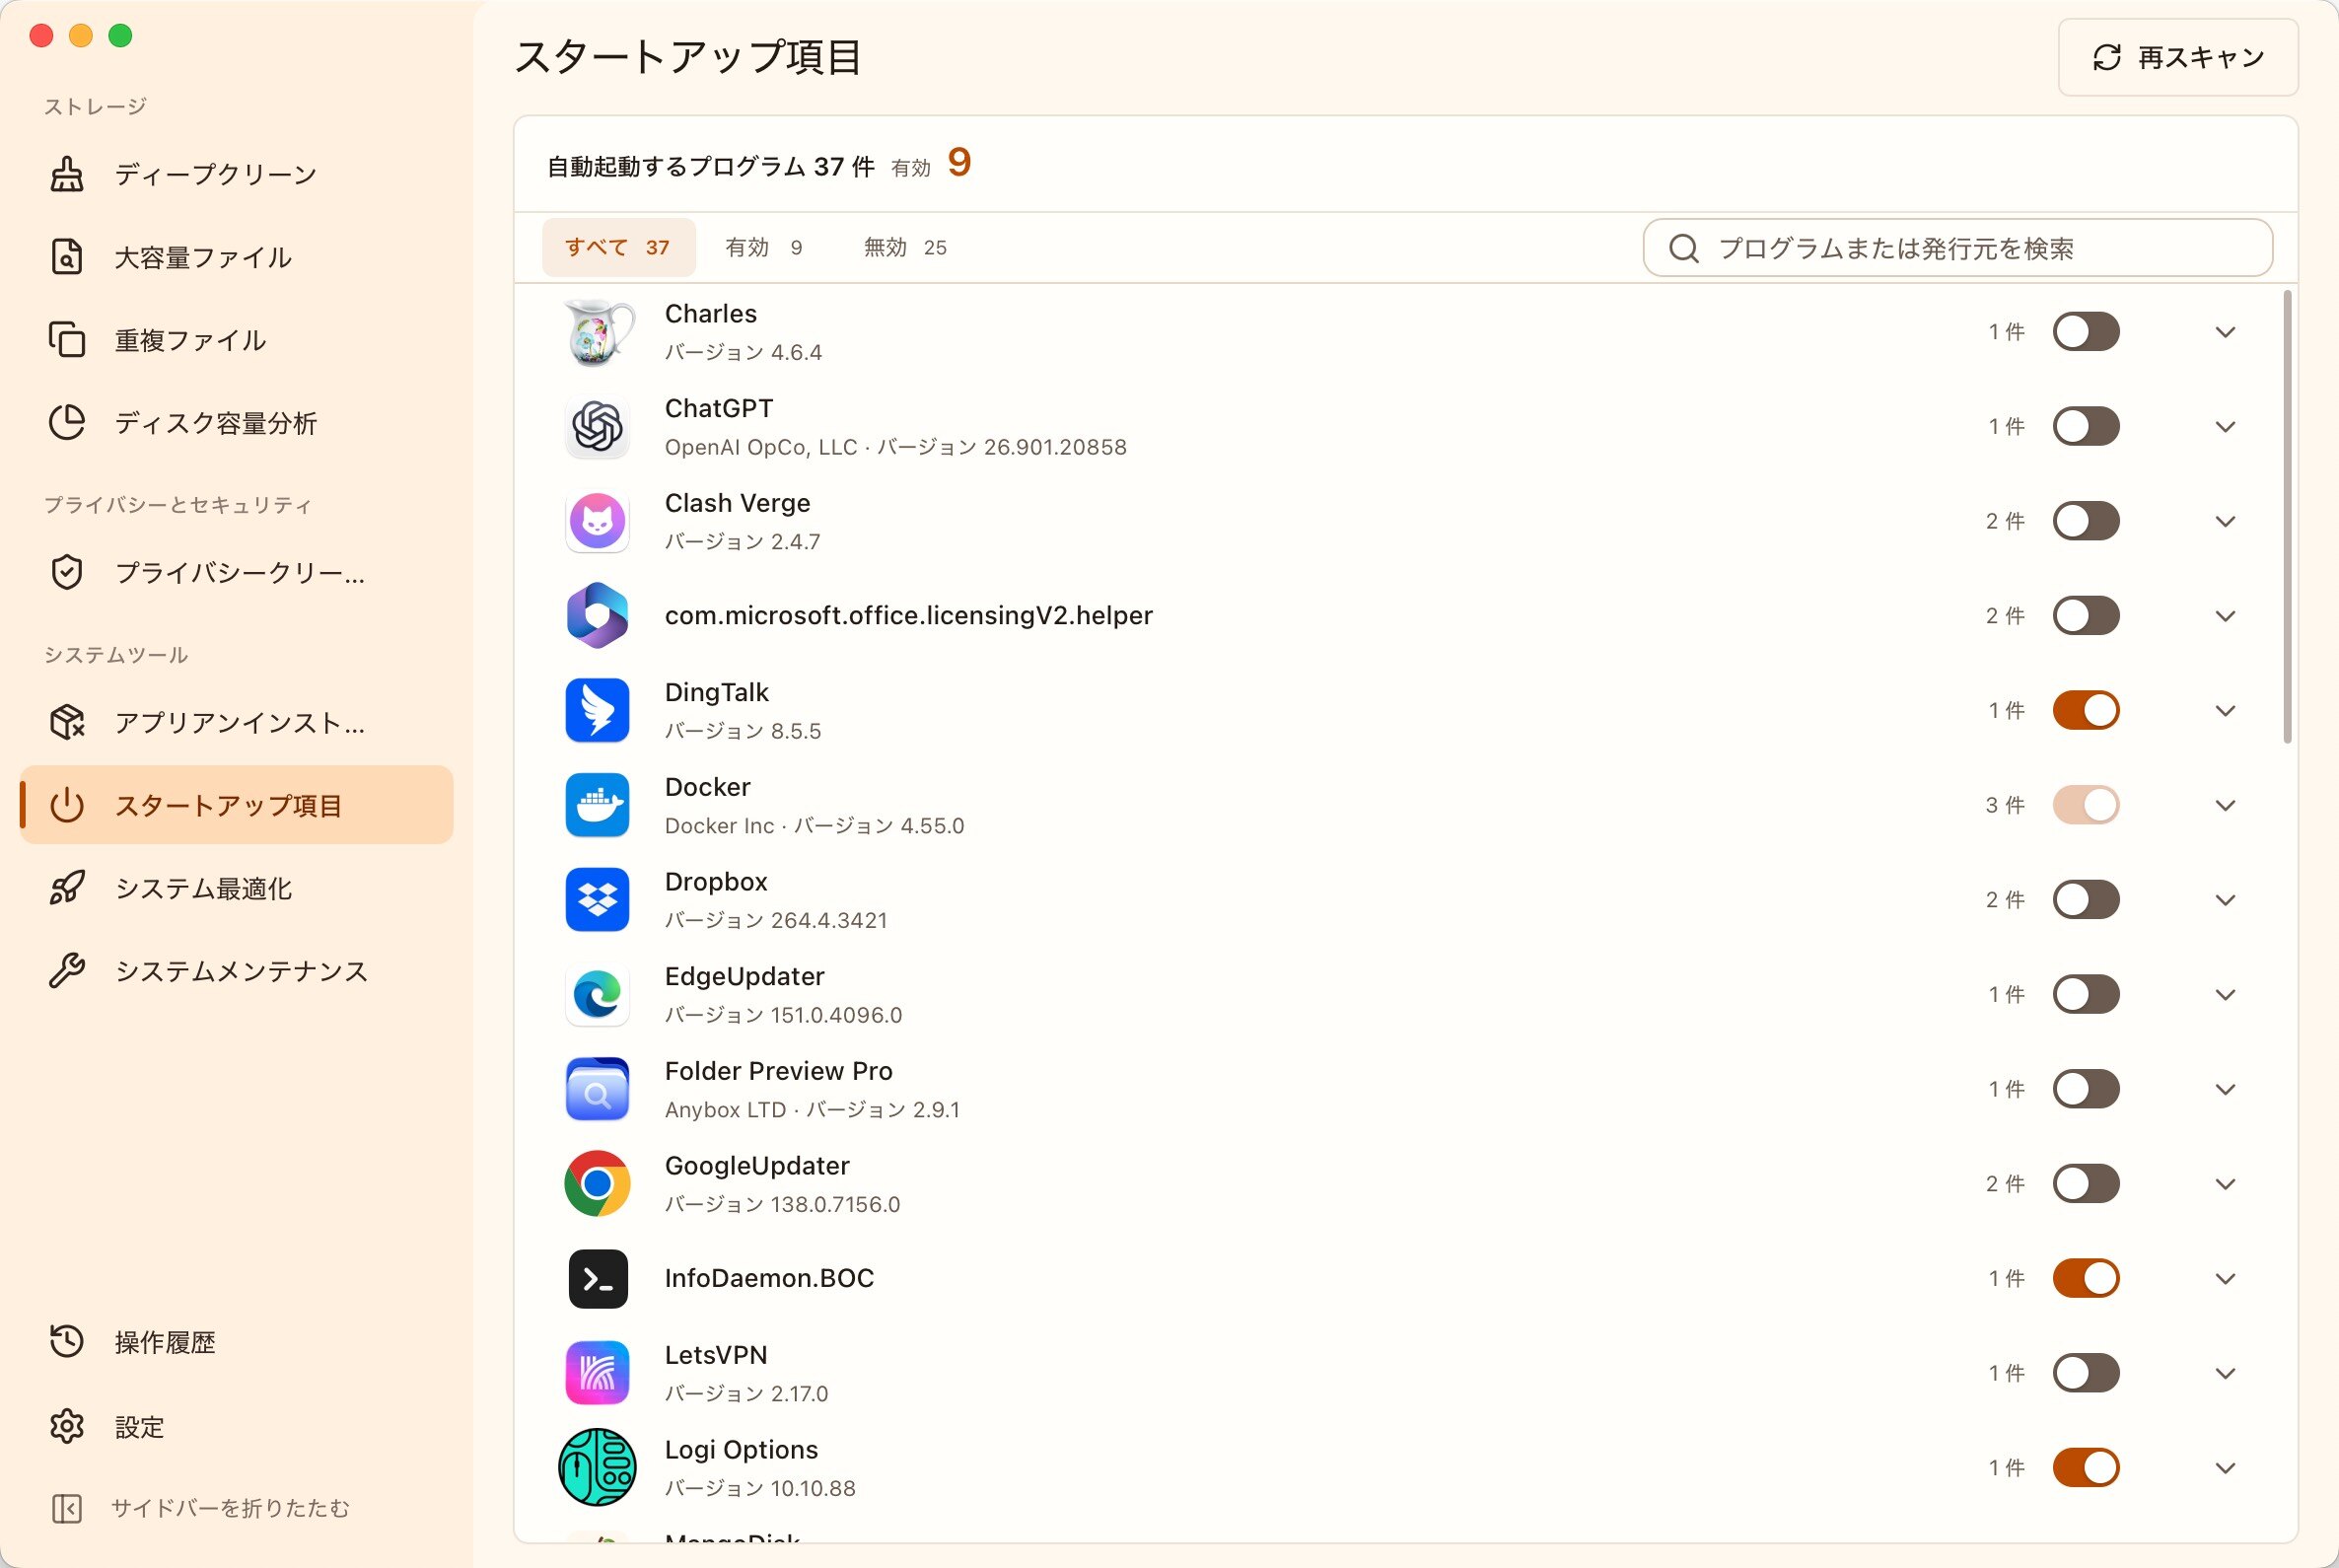Turn off the InfoDaemon.BOC toggle
This screenshot has width=2339, height=1568.
[x=2086, y=1279]
